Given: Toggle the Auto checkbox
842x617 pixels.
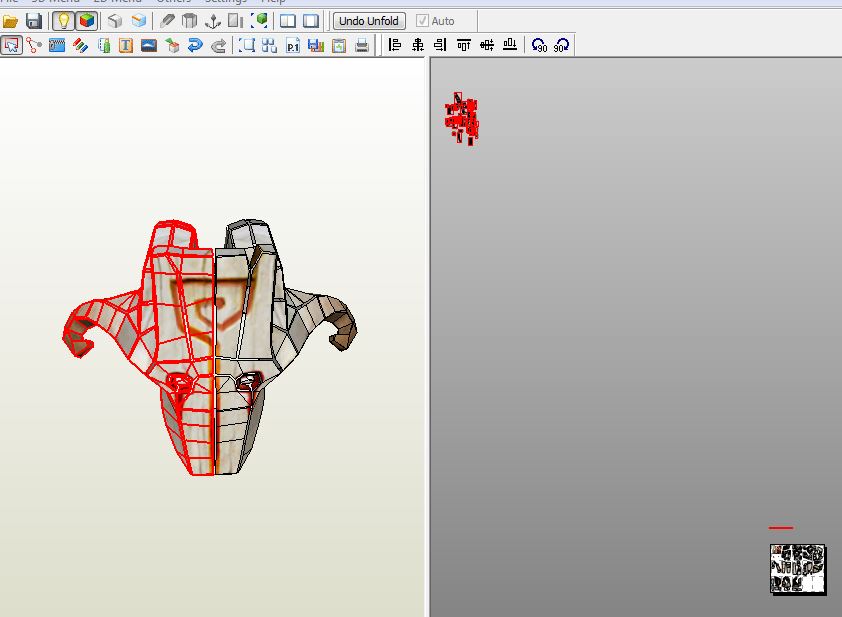Looking at the screenshot, I should 423,21.
